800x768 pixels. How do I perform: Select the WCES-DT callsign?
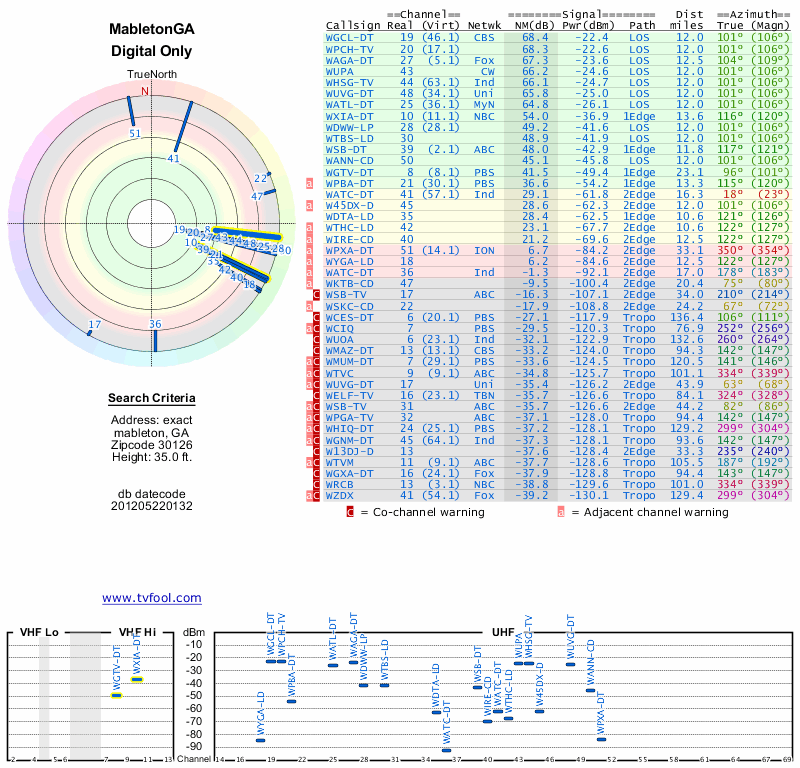pyautogui.click(x=349, y=317)
